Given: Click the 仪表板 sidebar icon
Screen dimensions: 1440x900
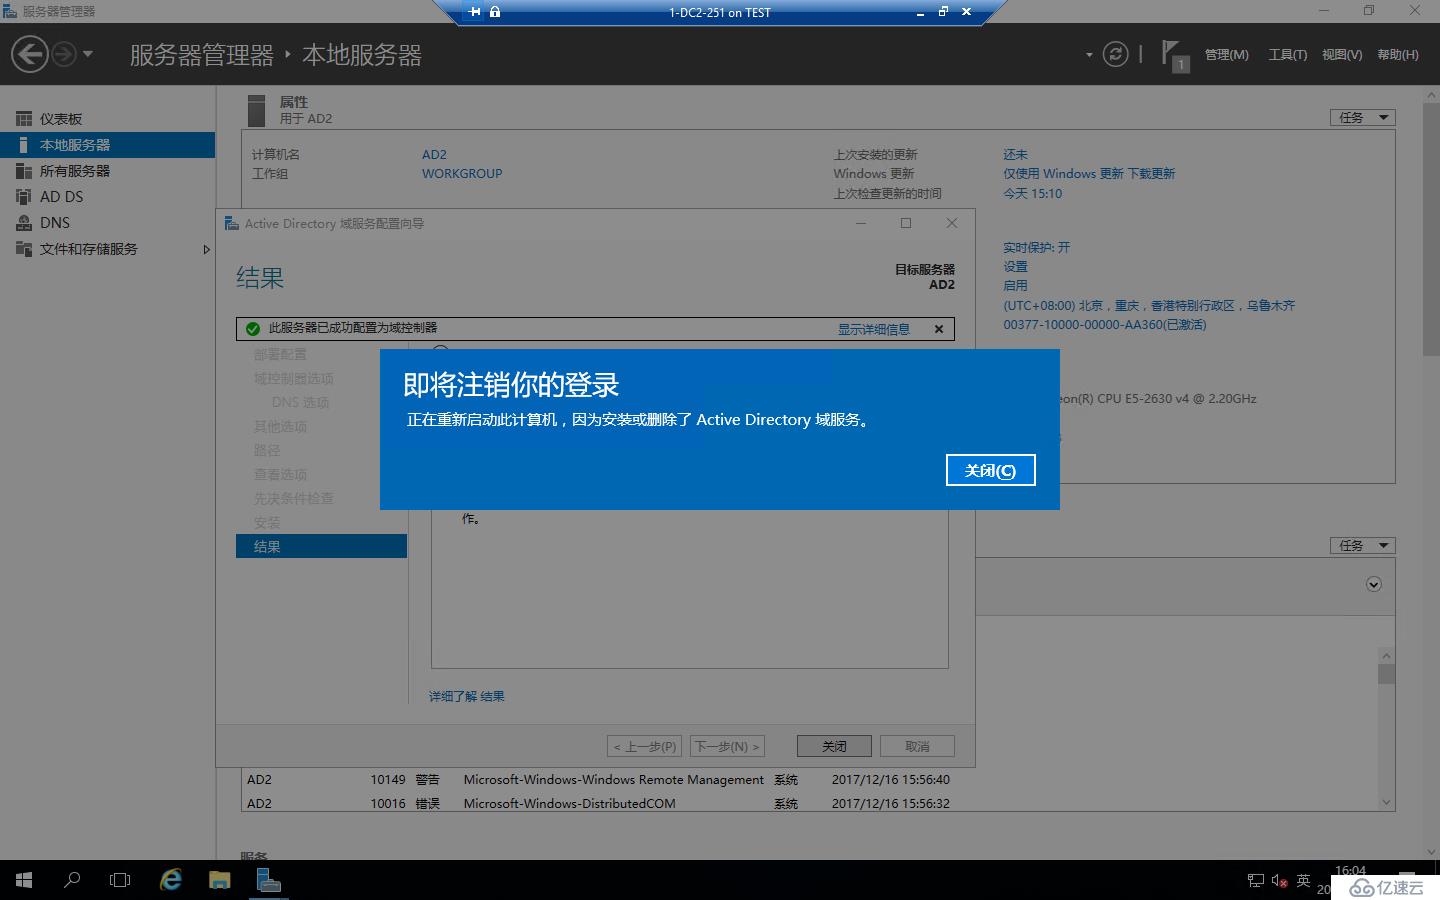Looking at the screenshot, I should pos(24,119).
